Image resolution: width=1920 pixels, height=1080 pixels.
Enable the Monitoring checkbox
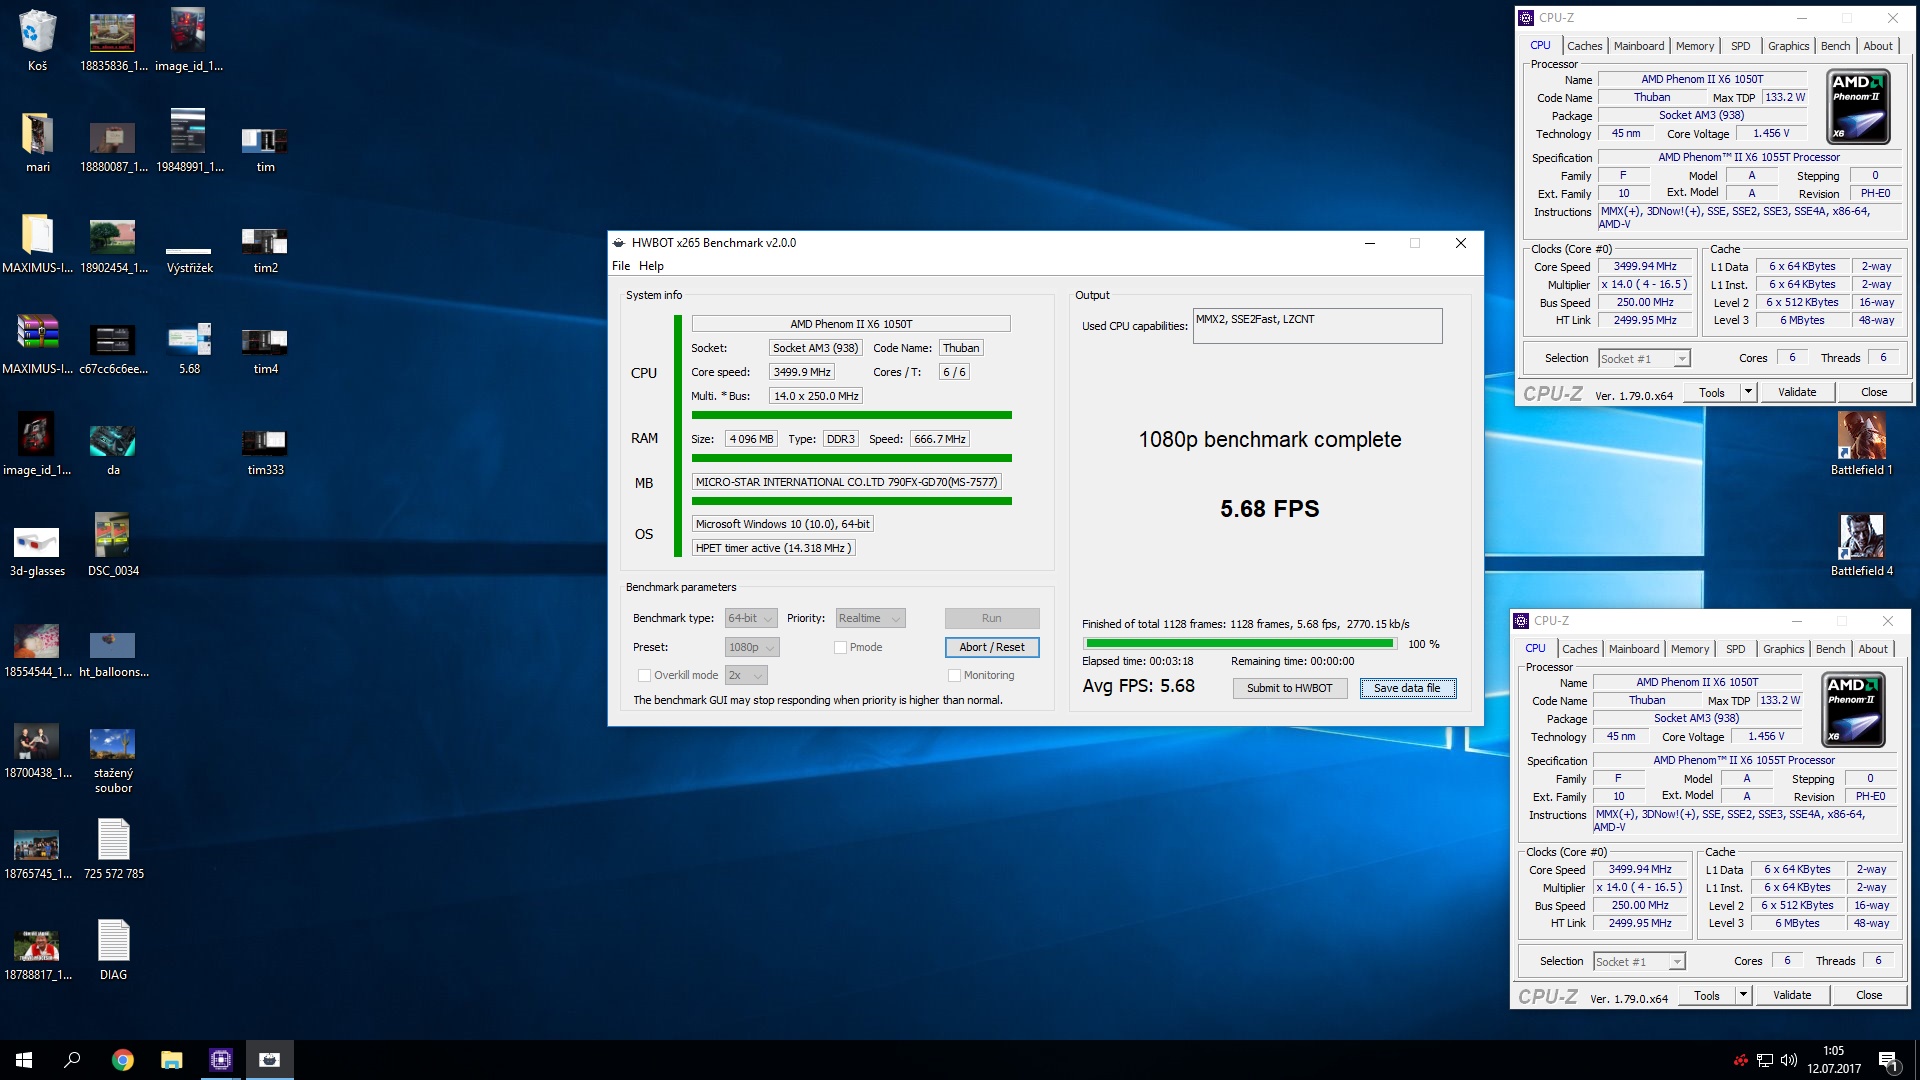(x=954, y=675)
